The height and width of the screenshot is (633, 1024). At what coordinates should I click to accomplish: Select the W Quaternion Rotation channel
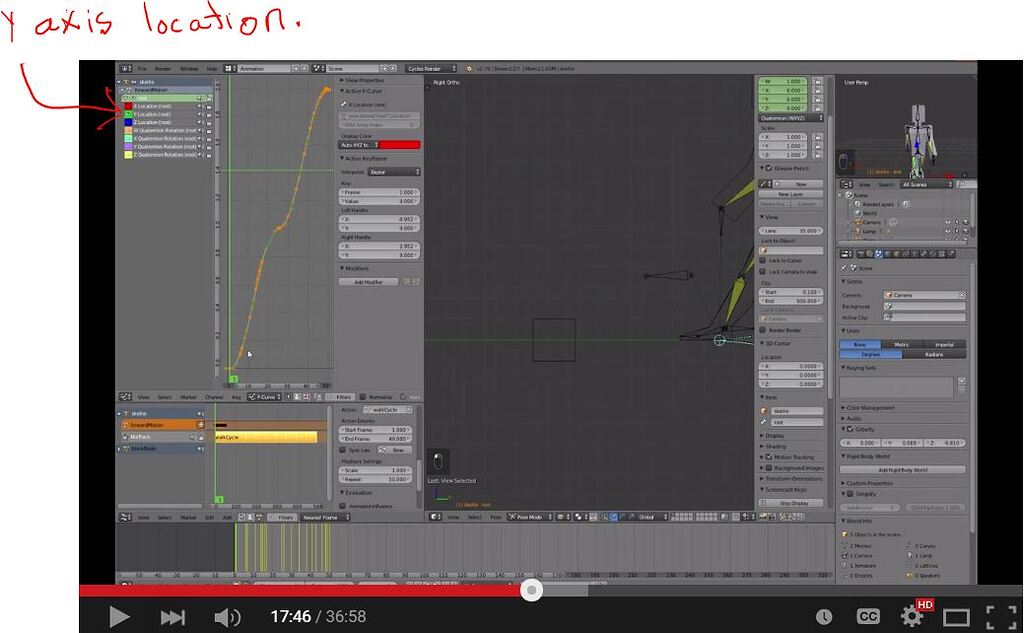pyautogui.click(x=167, y=131)
